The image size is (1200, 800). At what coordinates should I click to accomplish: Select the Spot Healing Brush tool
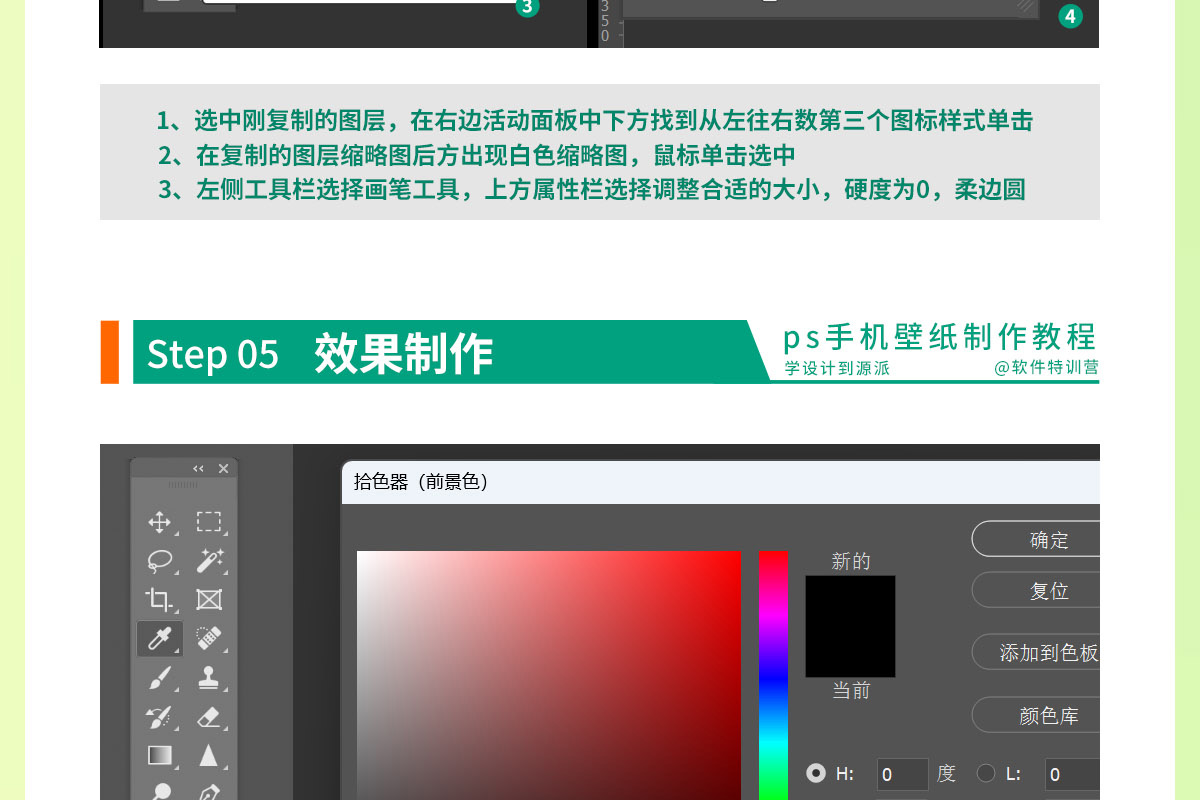208,639
